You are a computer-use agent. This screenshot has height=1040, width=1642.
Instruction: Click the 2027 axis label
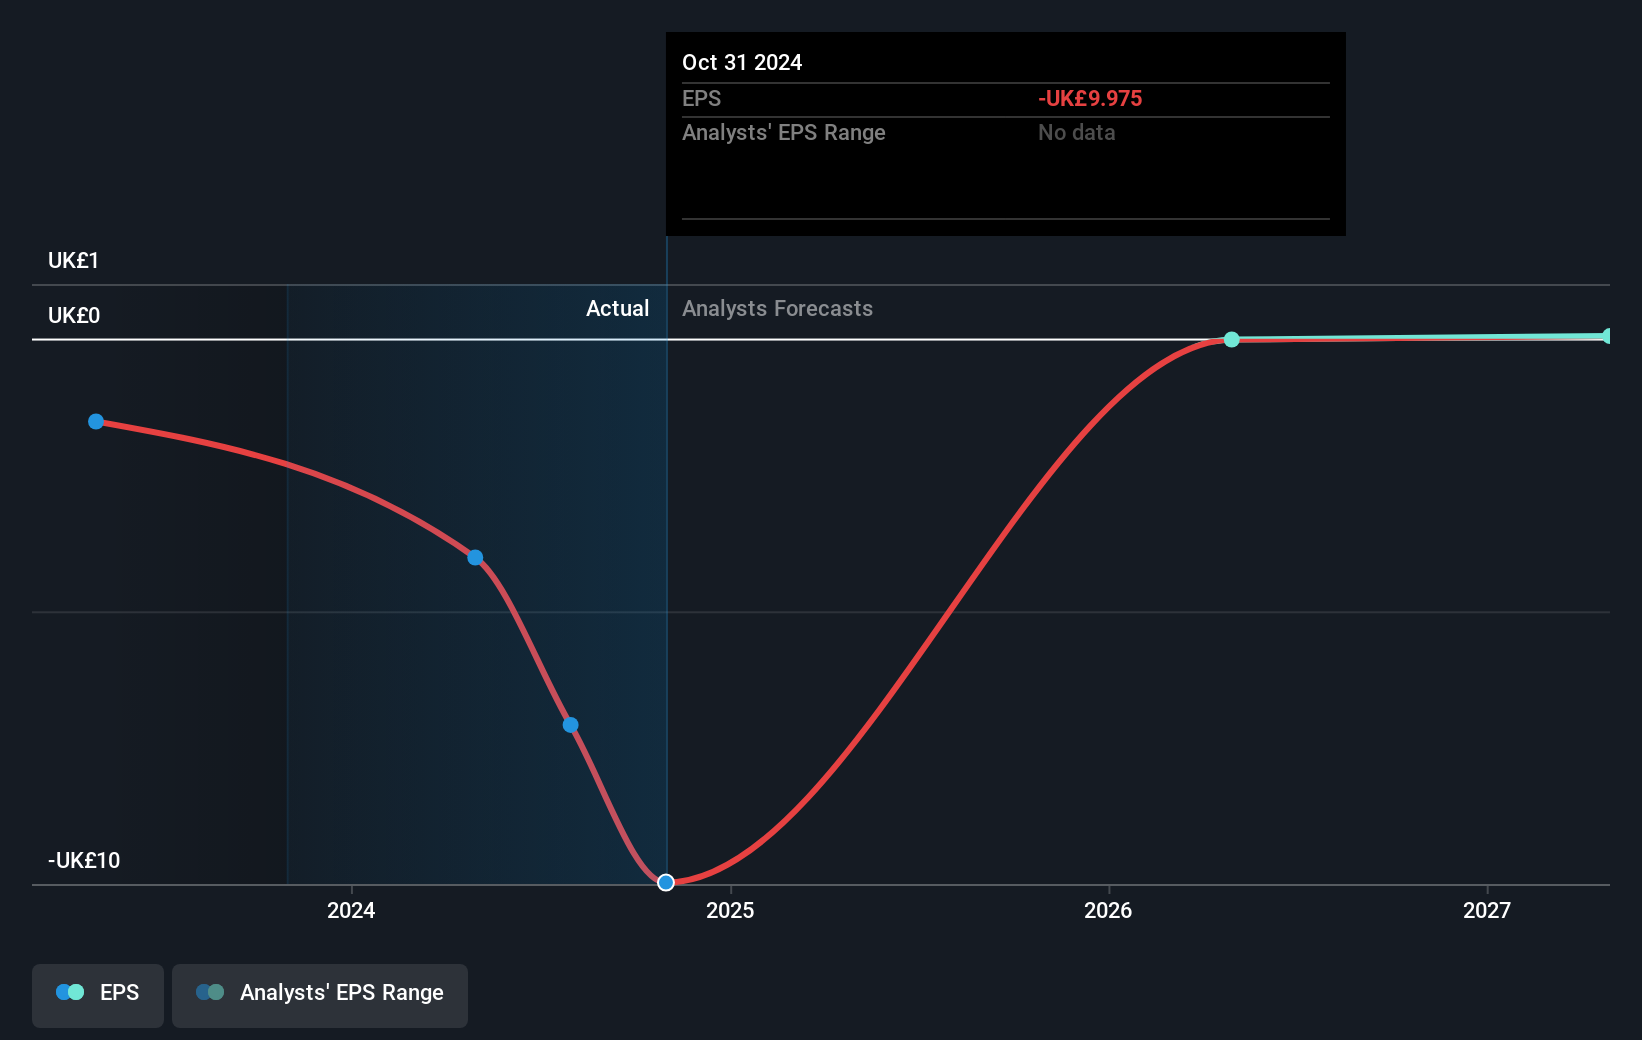[x=1488, y=910]
